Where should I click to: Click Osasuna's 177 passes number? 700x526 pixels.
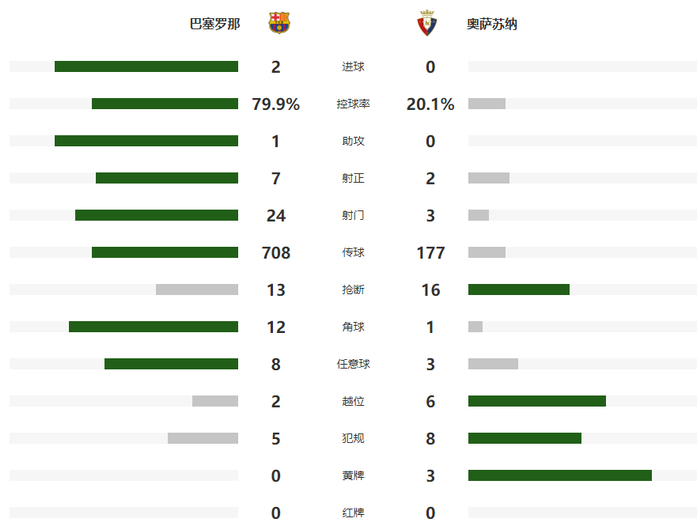coord(430,253)
